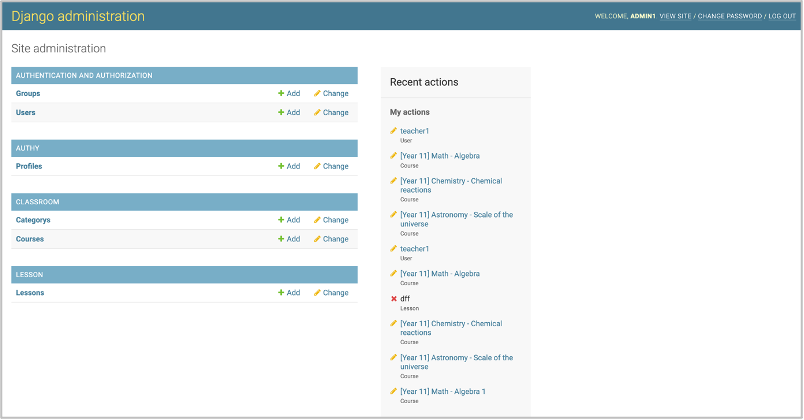Click the pencil icon in Categorys row
Viewport: 804px width, 420px height.
click(x=317, y=220)
